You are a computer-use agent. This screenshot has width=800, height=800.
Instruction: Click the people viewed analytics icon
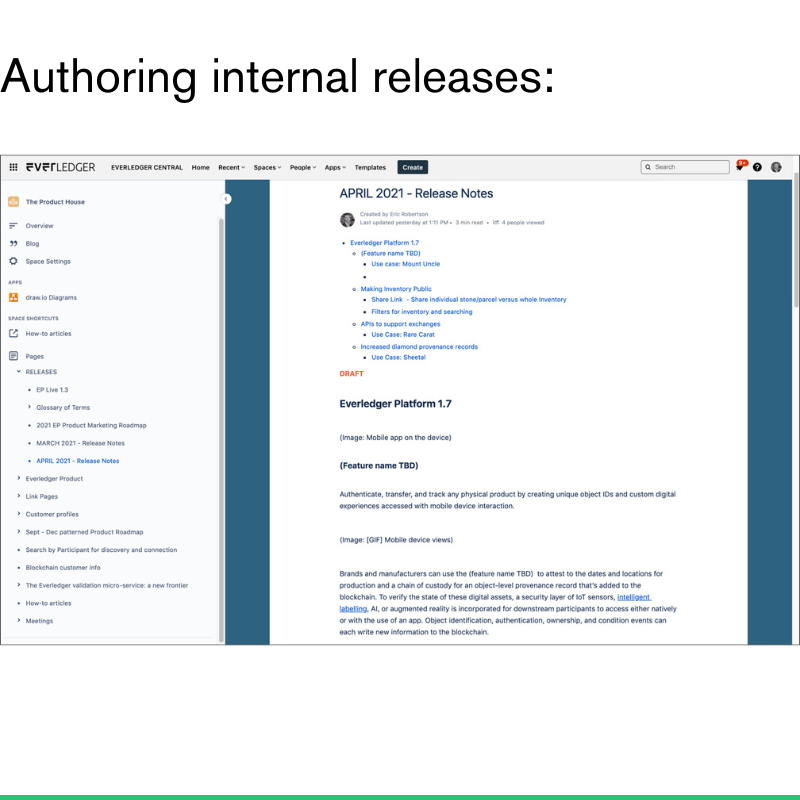[x=496, y=222]
